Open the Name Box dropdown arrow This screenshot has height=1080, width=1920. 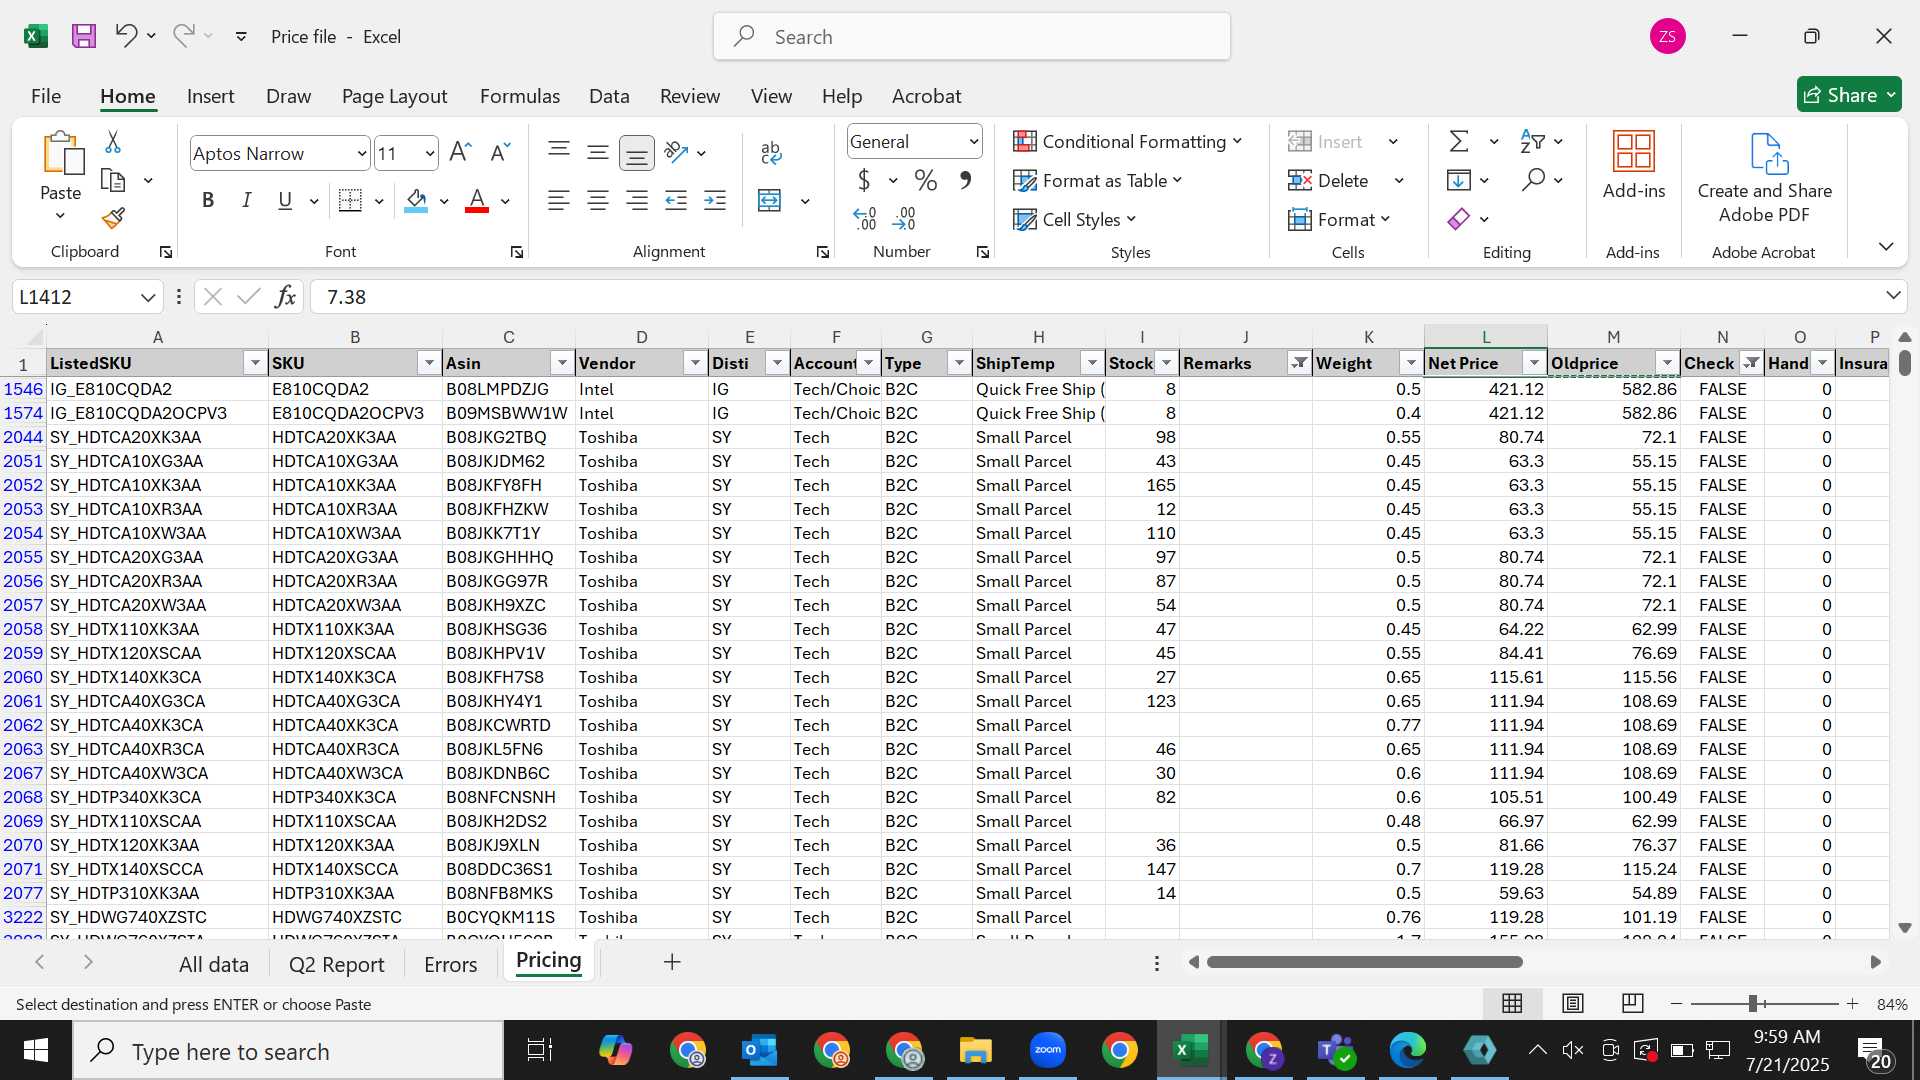pyautogui.click(x=148, y=297)
